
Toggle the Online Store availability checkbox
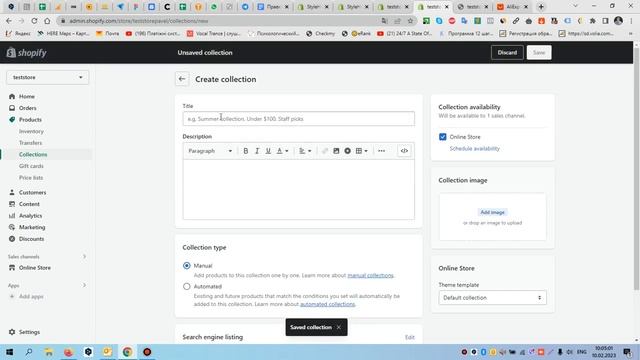point(442,137)
